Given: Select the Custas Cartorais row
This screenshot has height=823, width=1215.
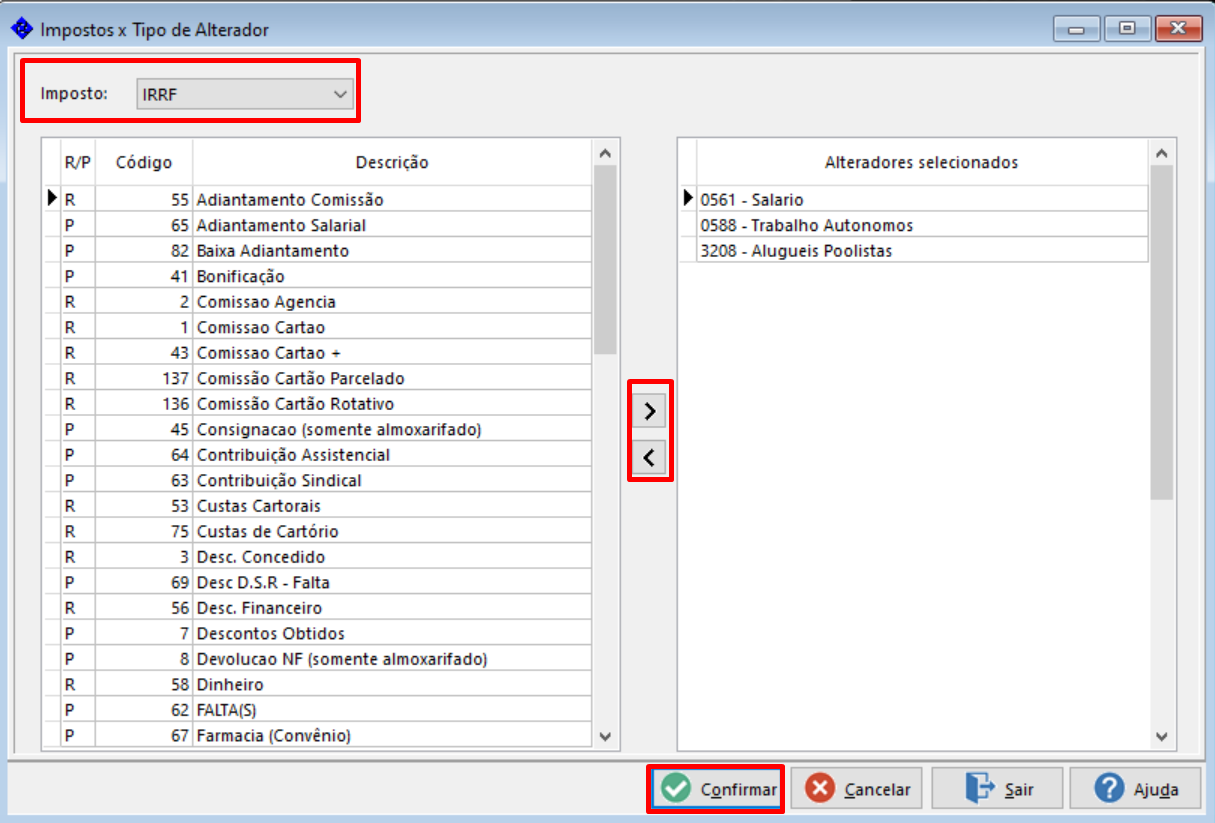Looking at the screenshot, I should click(318, 505).
